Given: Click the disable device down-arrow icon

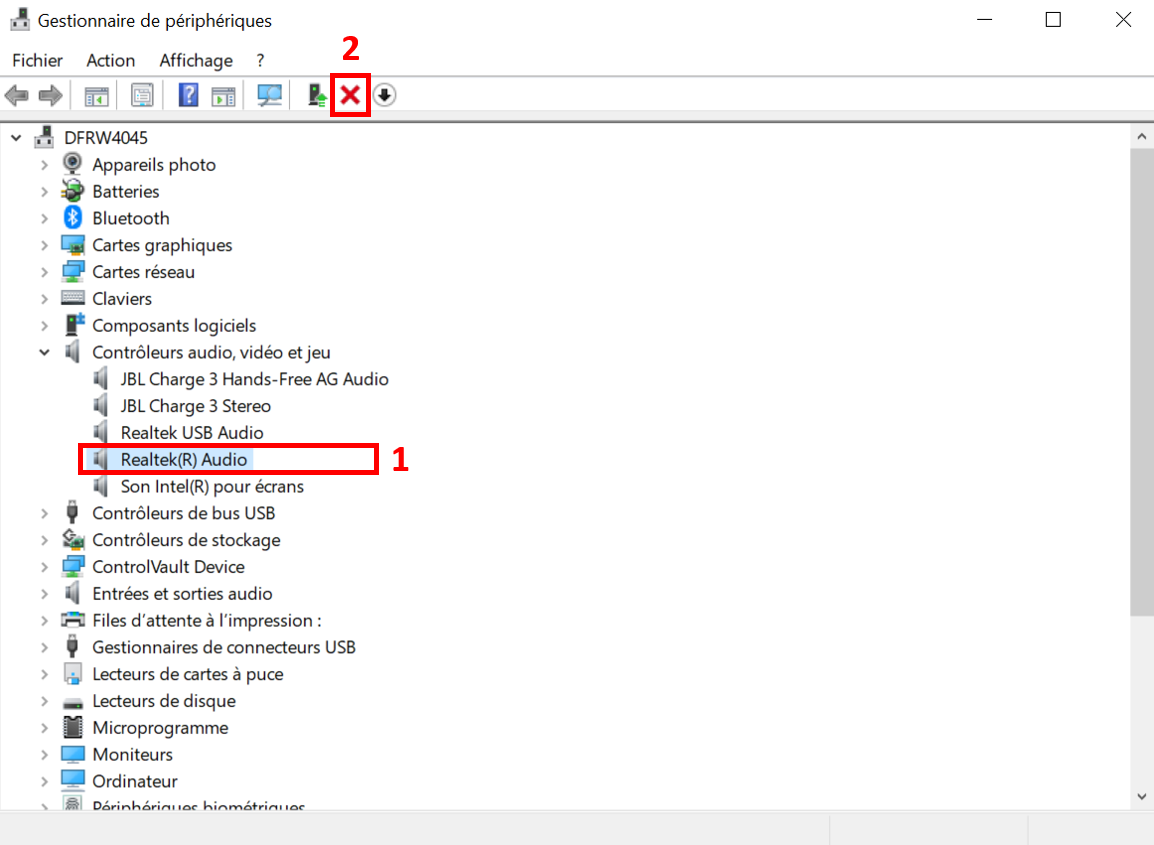Looking at the screenshot, I should pyautogui.click(x=385, y=95).
